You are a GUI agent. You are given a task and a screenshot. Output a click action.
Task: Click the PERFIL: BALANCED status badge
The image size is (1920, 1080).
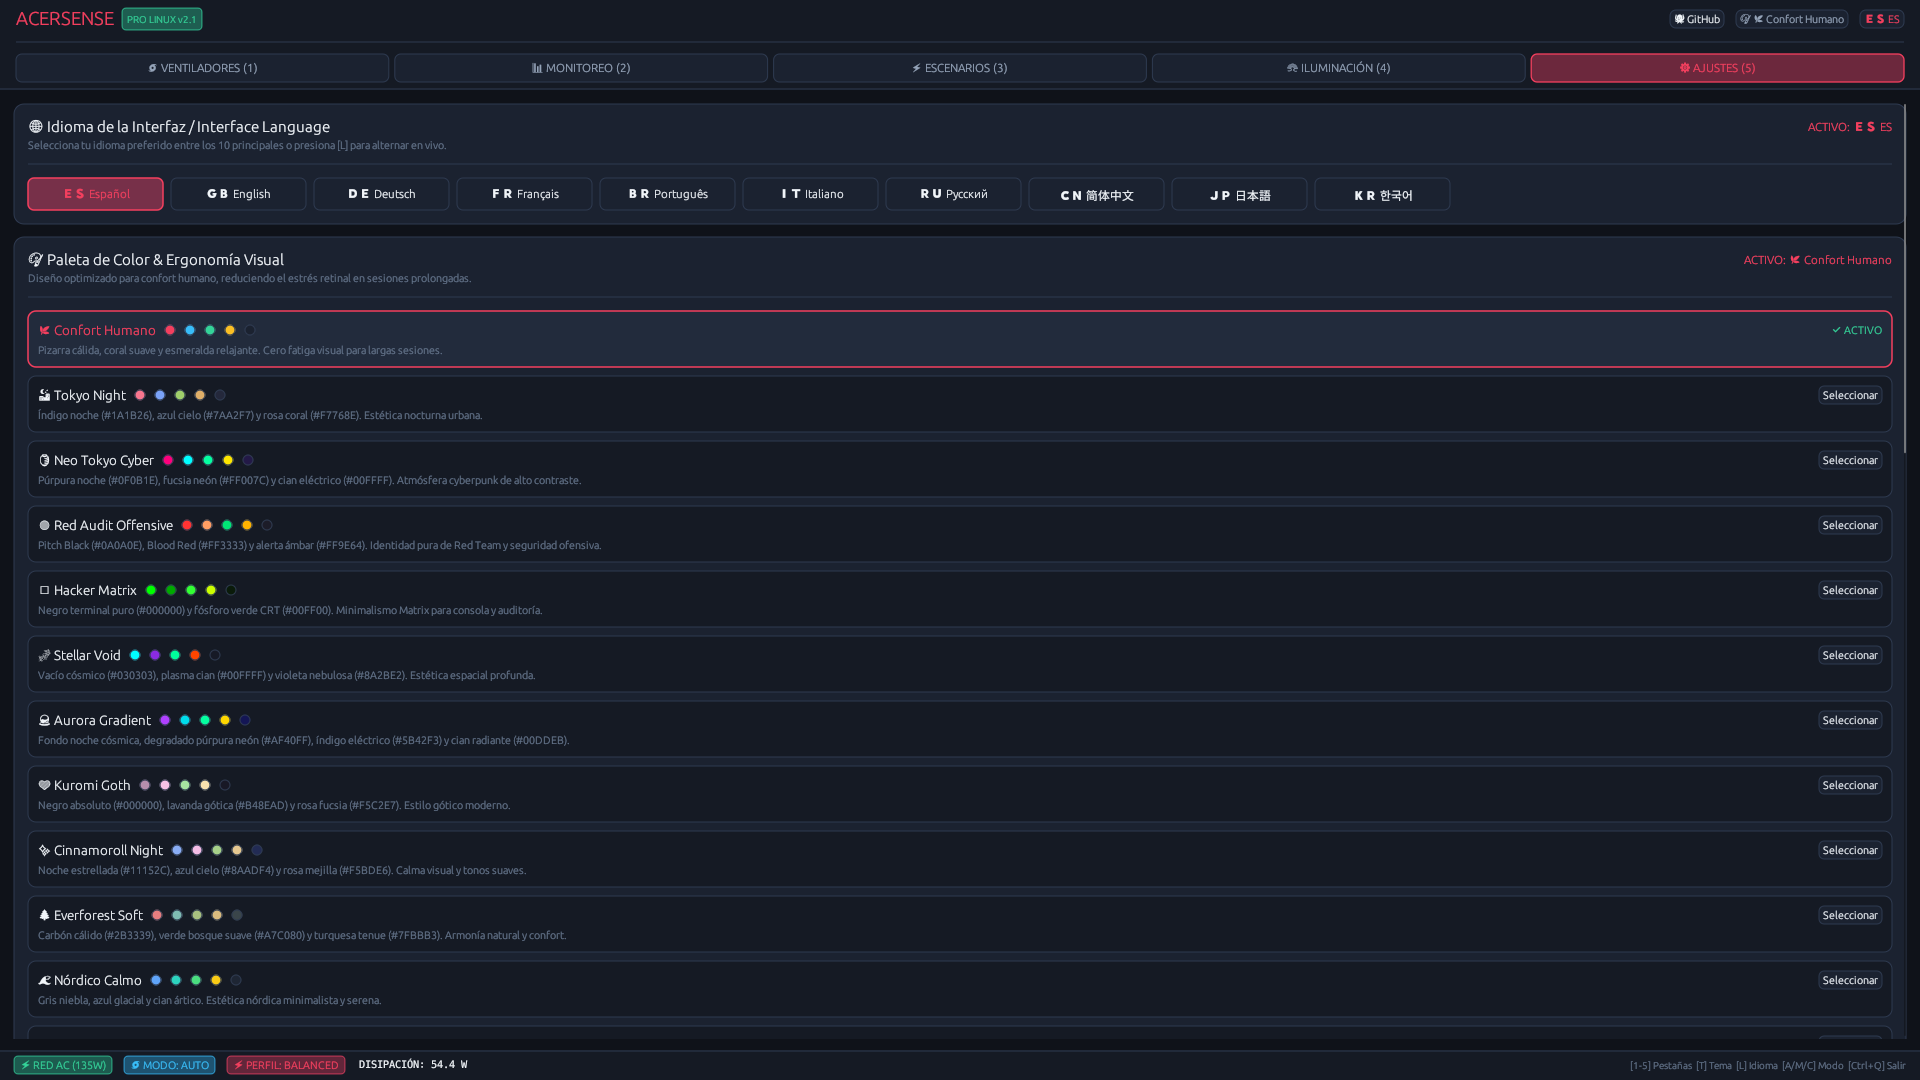coord(286,1065)
